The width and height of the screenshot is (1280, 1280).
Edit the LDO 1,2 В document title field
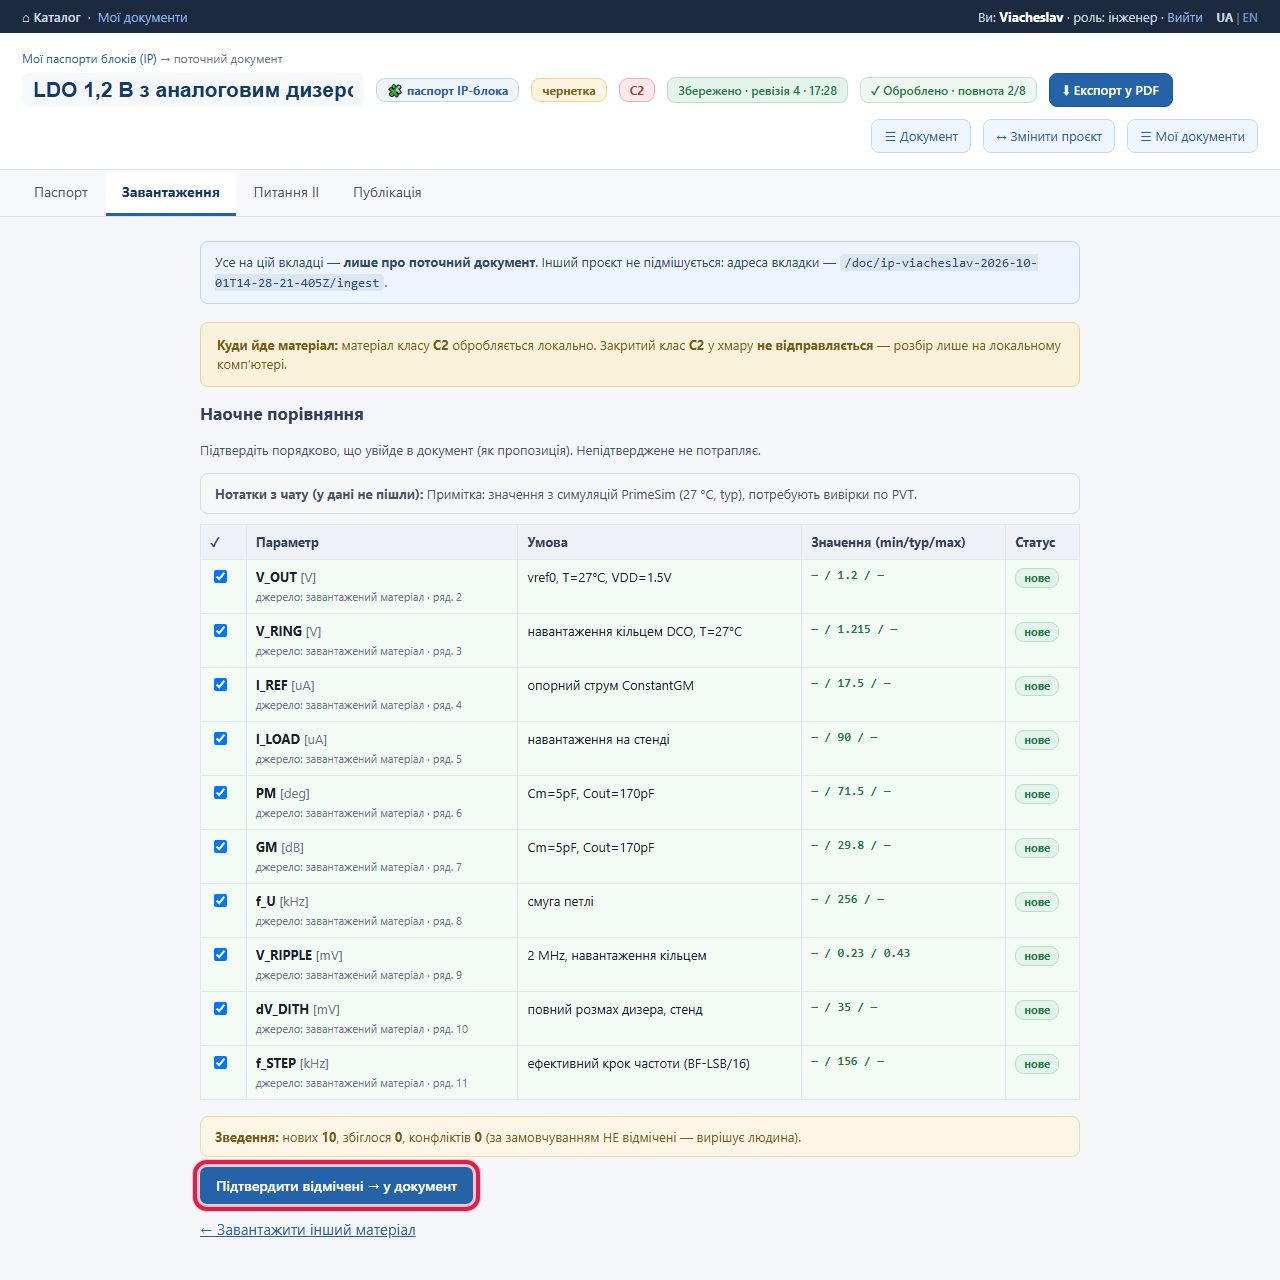(x=193, y=90)
